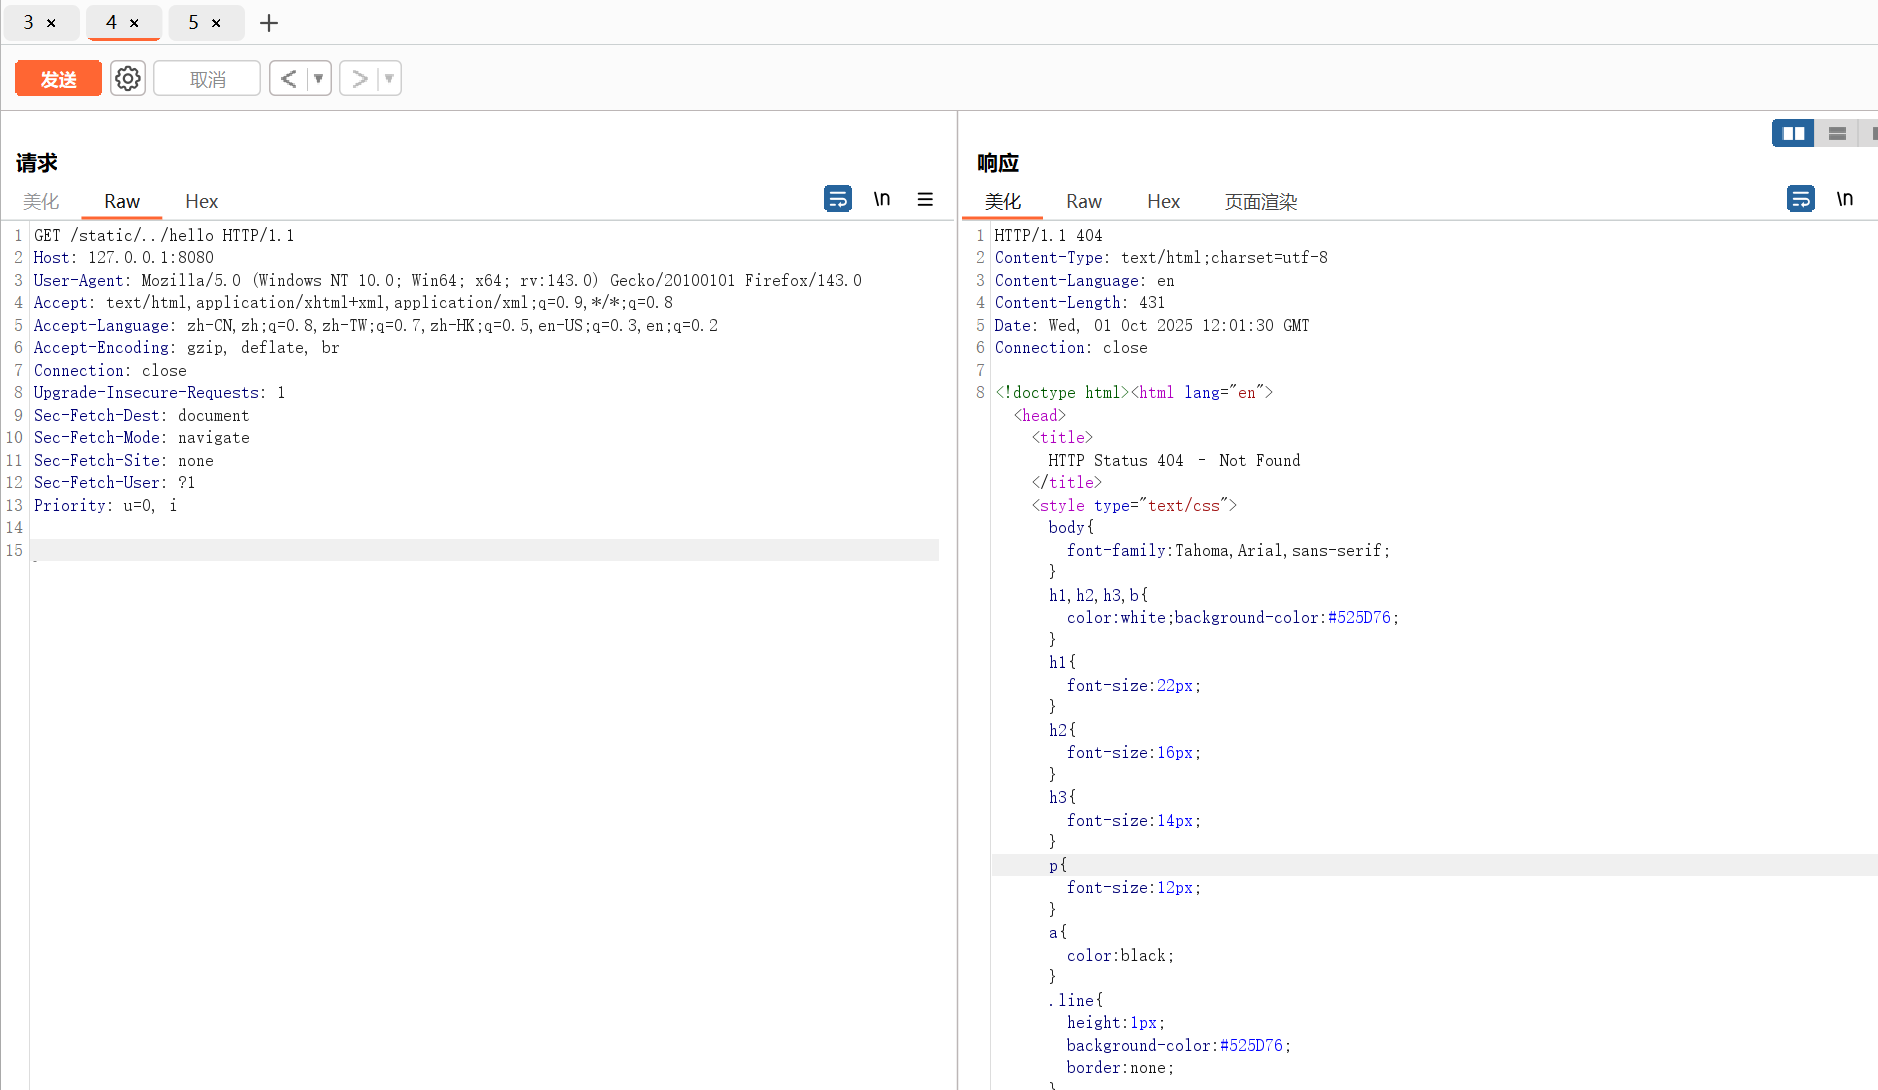Go back to previous request in history
Screen dimensions: 1878x1090
pos(288,78)
